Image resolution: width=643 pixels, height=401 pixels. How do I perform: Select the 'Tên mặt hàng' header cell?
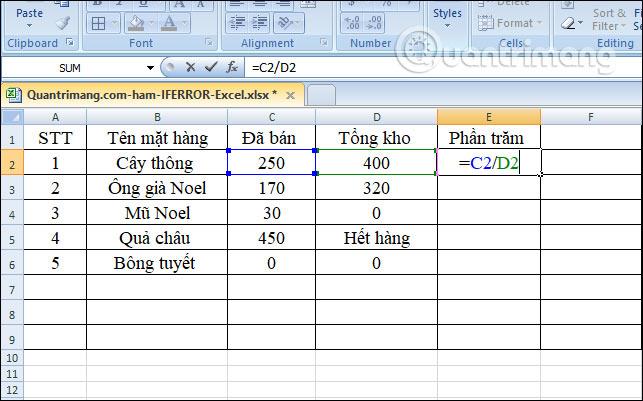[x=157, y=138]
